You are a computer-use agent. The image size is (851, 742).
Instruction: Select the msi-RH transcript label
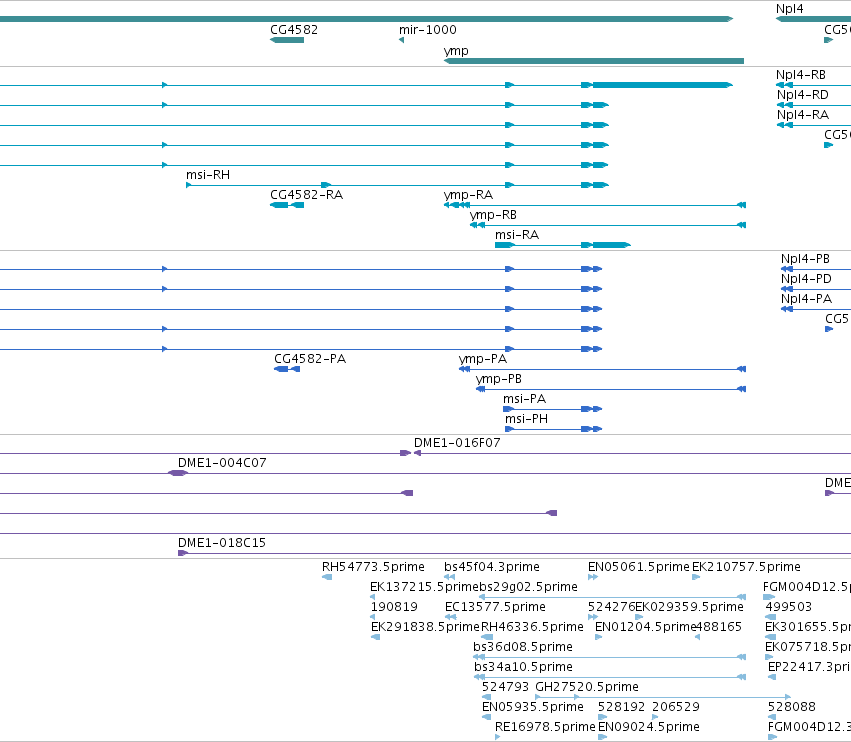coord(208,175)
